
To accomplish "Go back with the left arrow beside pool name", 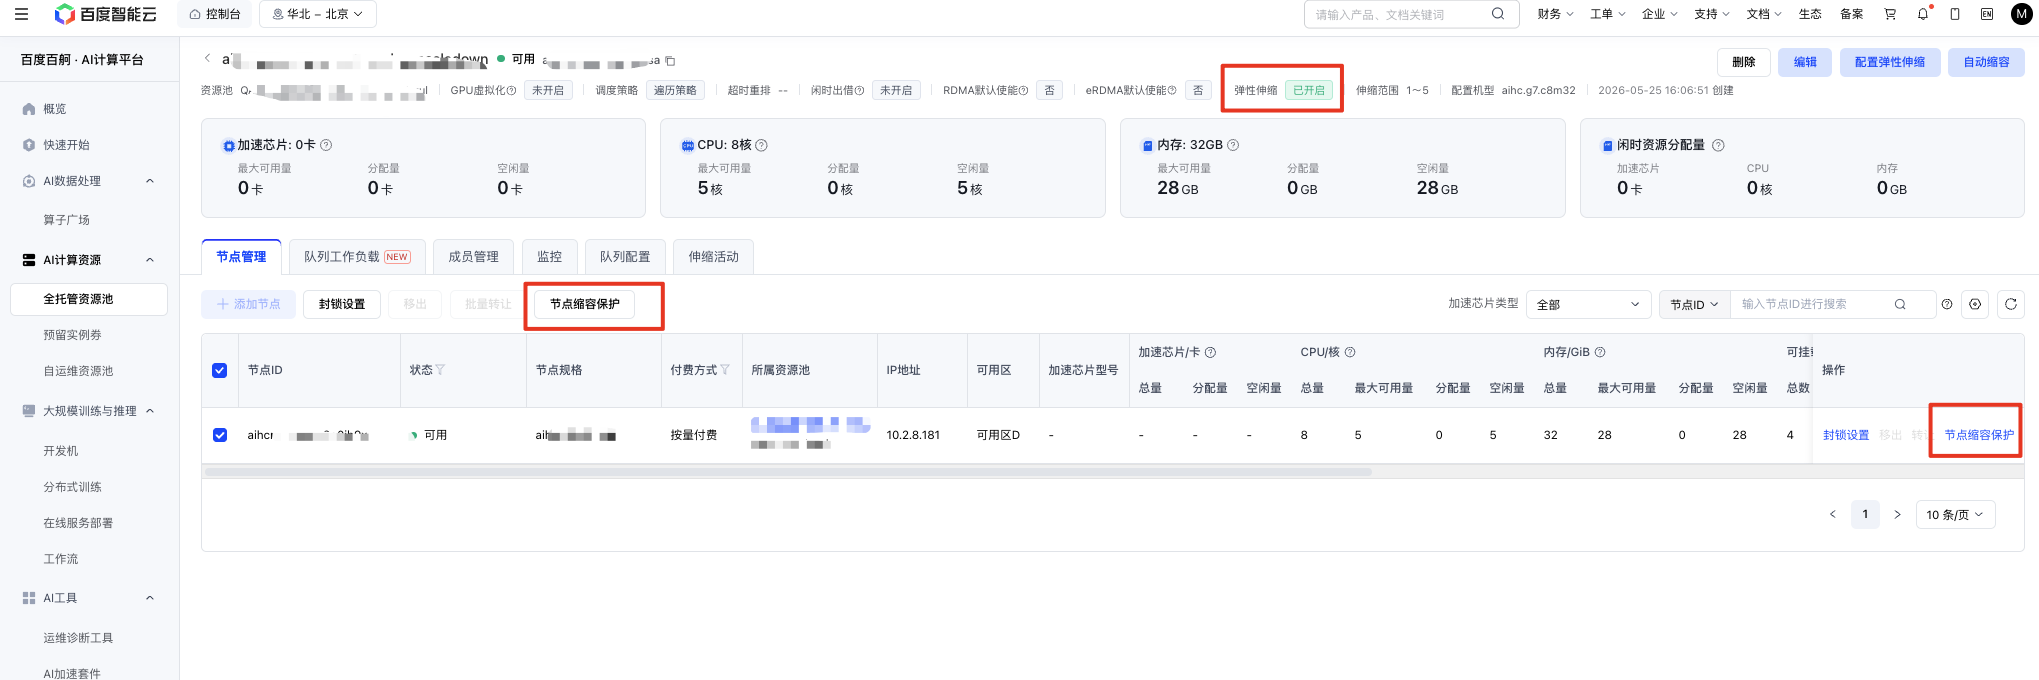I will click(207, 58).
